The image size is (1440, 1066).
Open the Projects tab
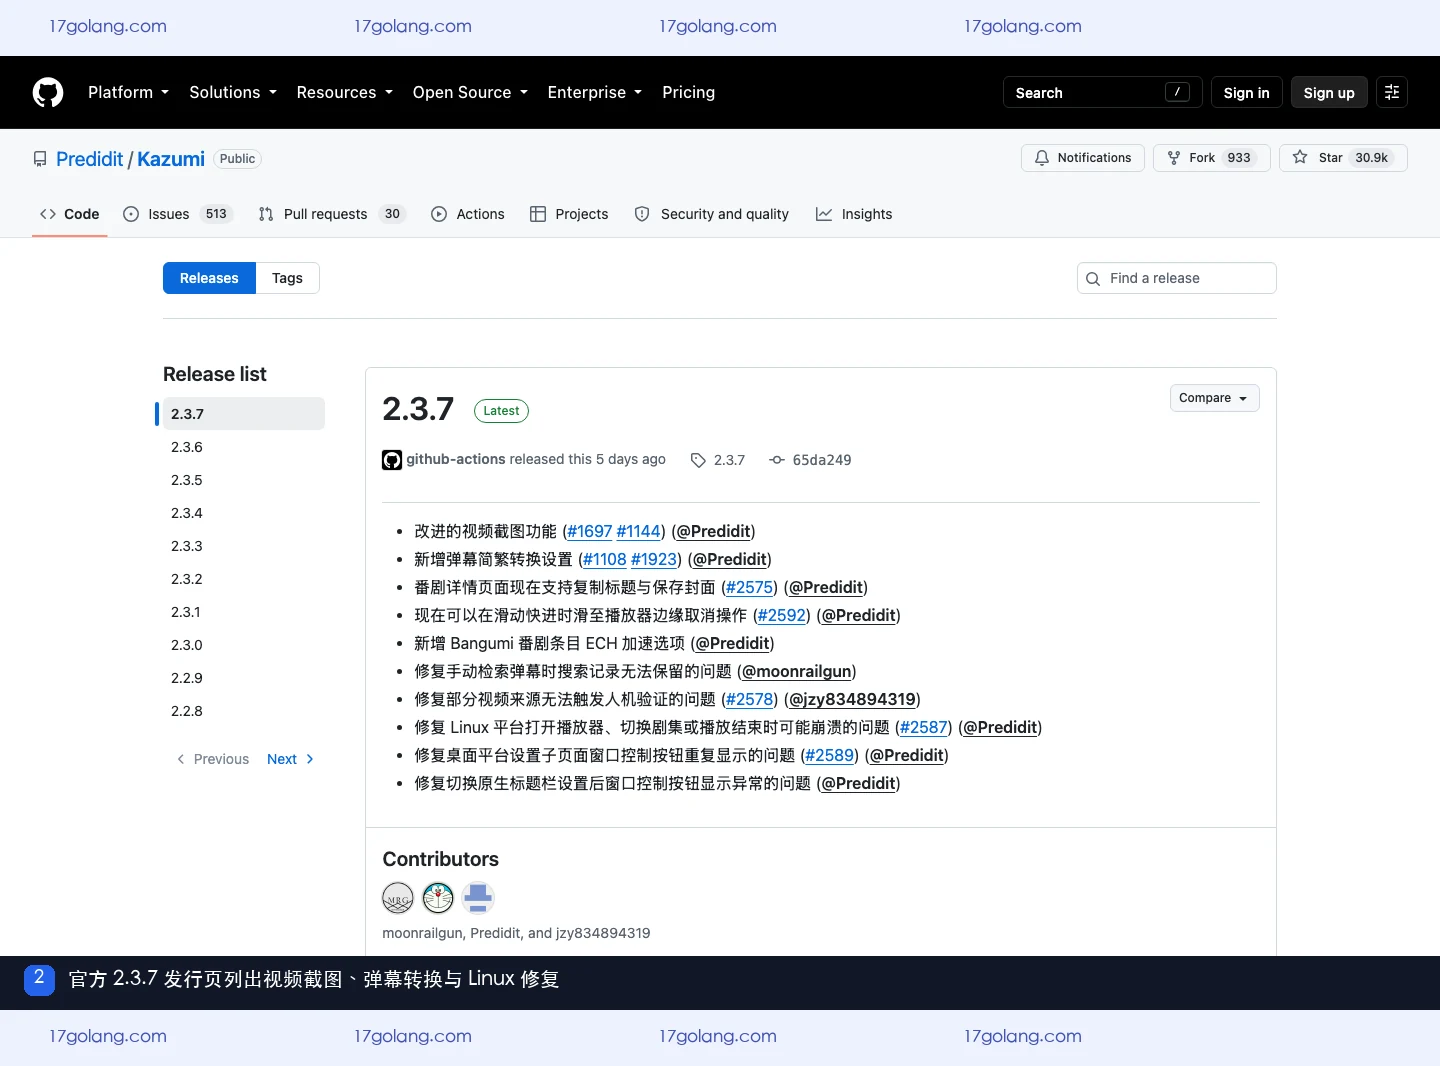click(569, 214)
